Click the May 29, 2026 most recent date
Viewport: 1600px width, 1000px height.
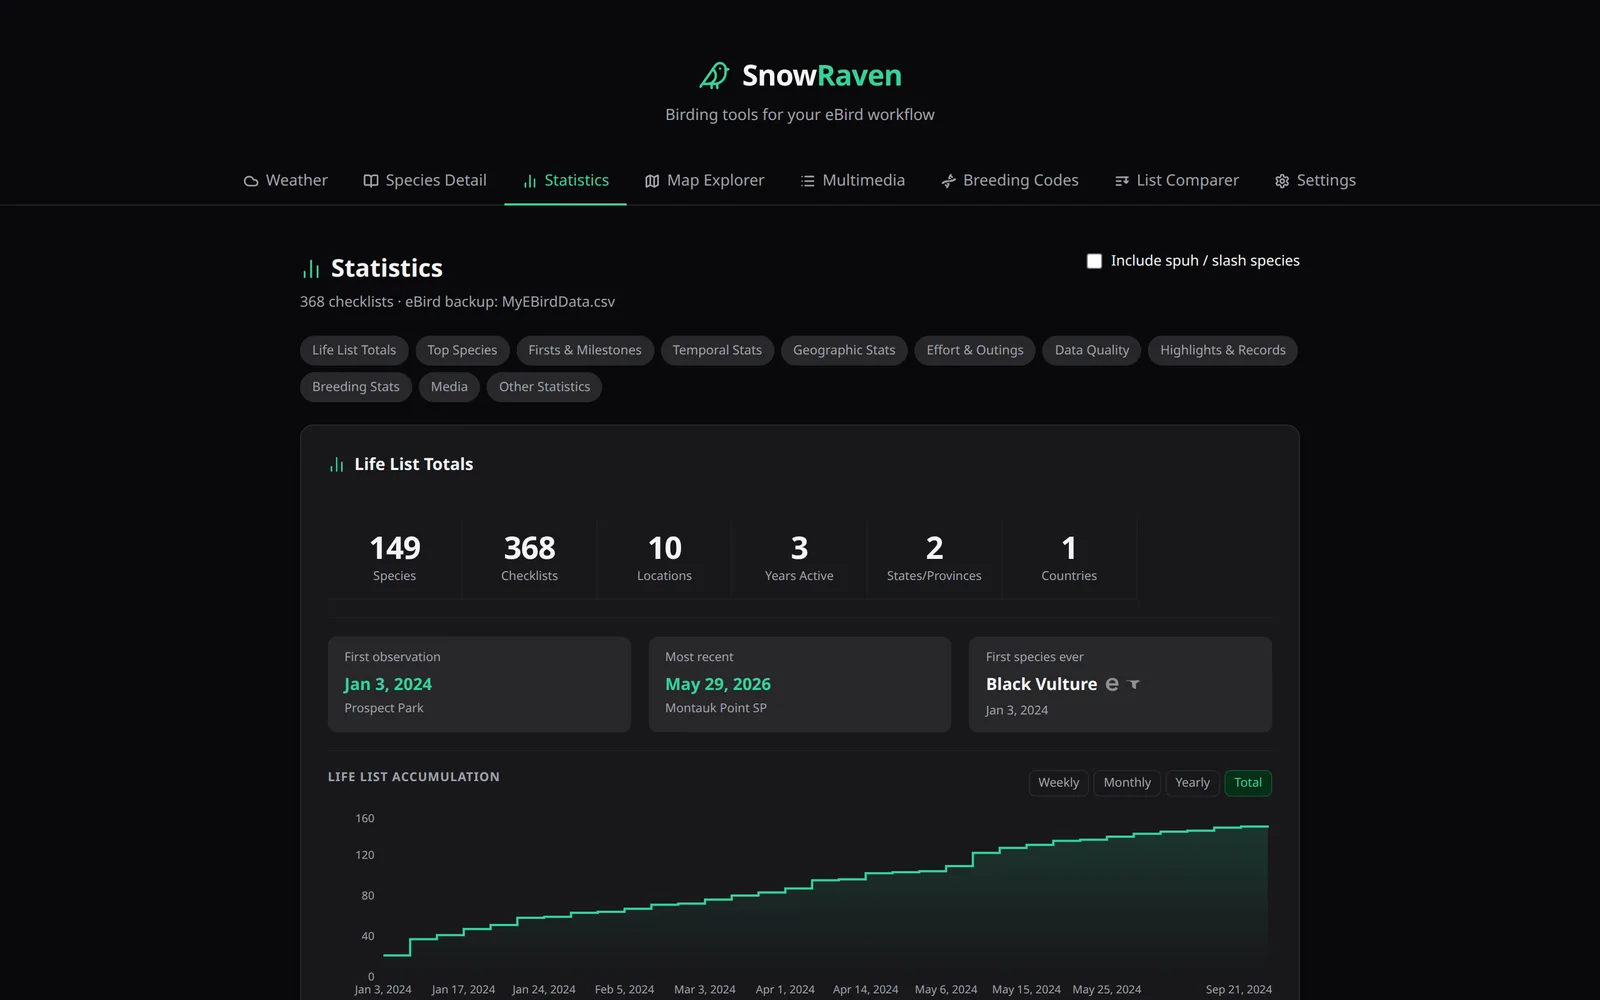pos(718,684)
